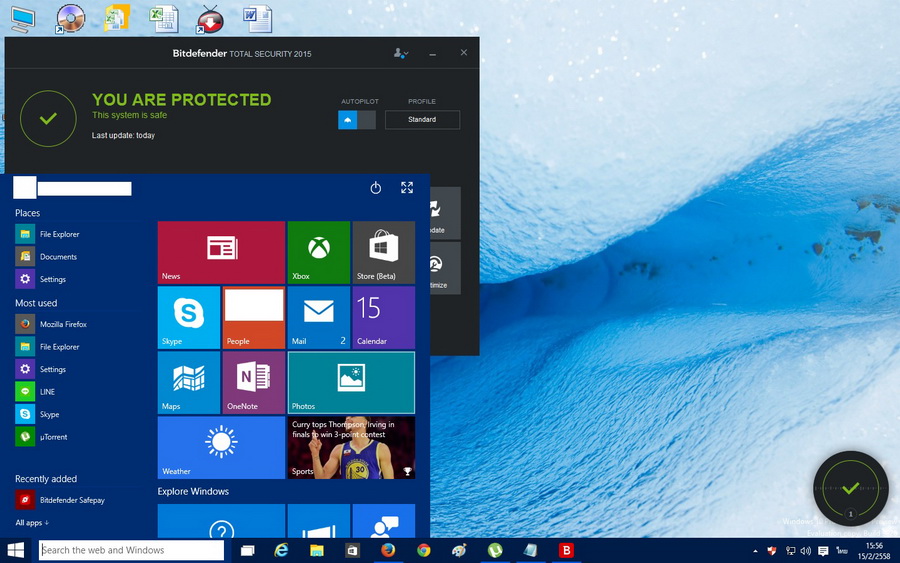Focus the Search the web and Windows box
Image resolution: width=900 pixels, height=563 pixels.
[131, 550]
